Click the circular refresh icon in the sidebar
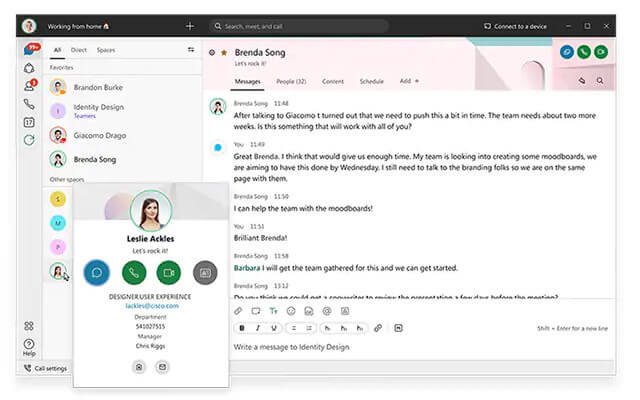This screenshot has width=640, height=400. pos(29,140)
